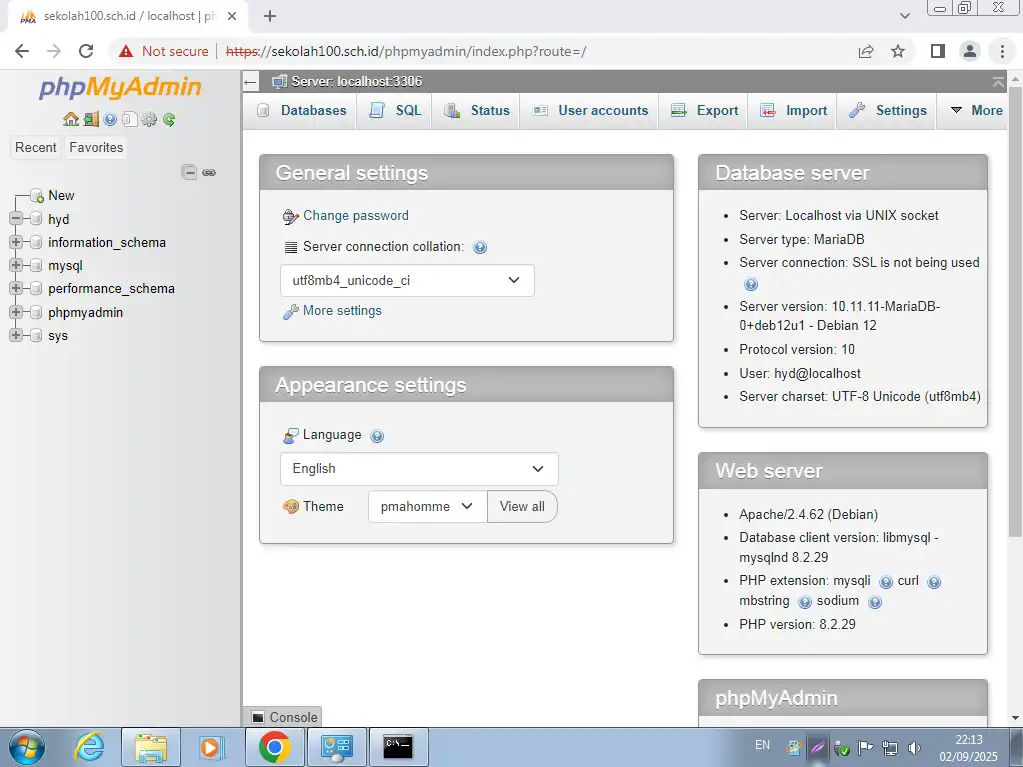Open the Language dropdown set to English
Screen dimensions: 1023x767
[419, 469]
